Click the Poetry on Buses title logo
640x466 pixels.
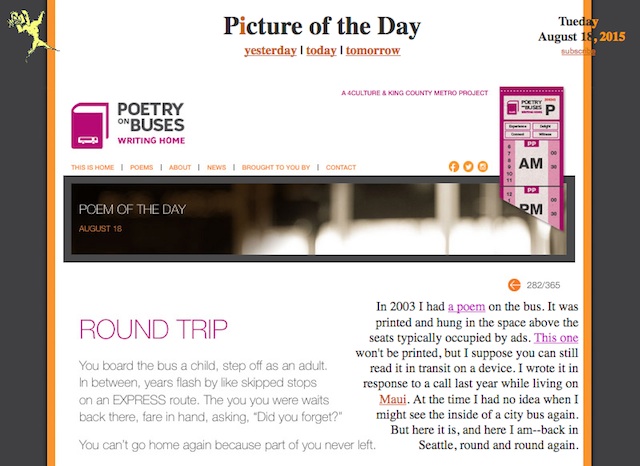[x=151, y=123]
